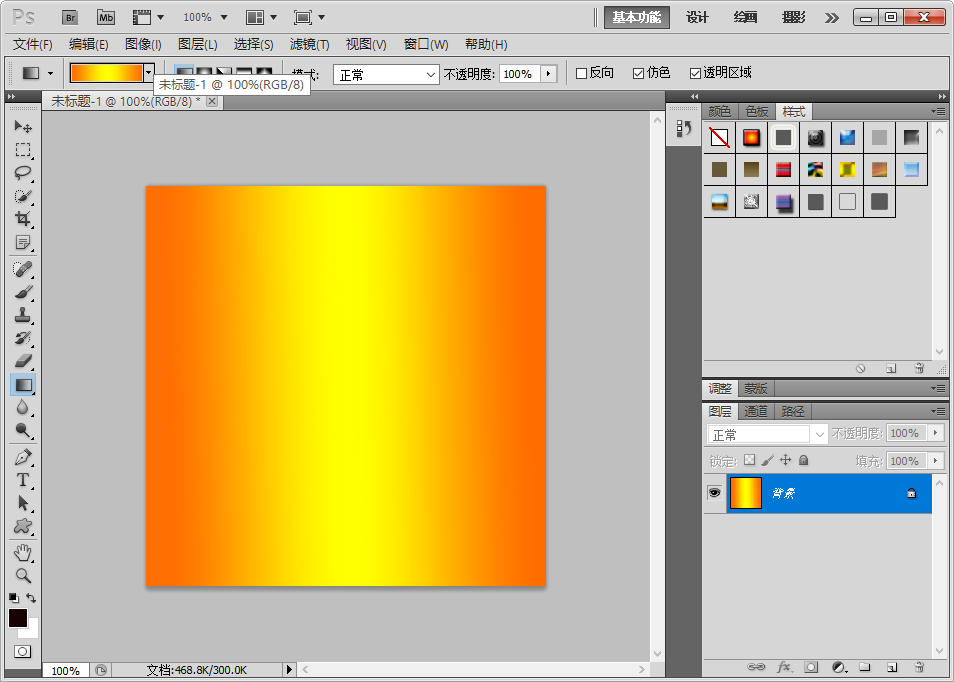Hide the 背景 layer with eye icon

coord(714,493)
